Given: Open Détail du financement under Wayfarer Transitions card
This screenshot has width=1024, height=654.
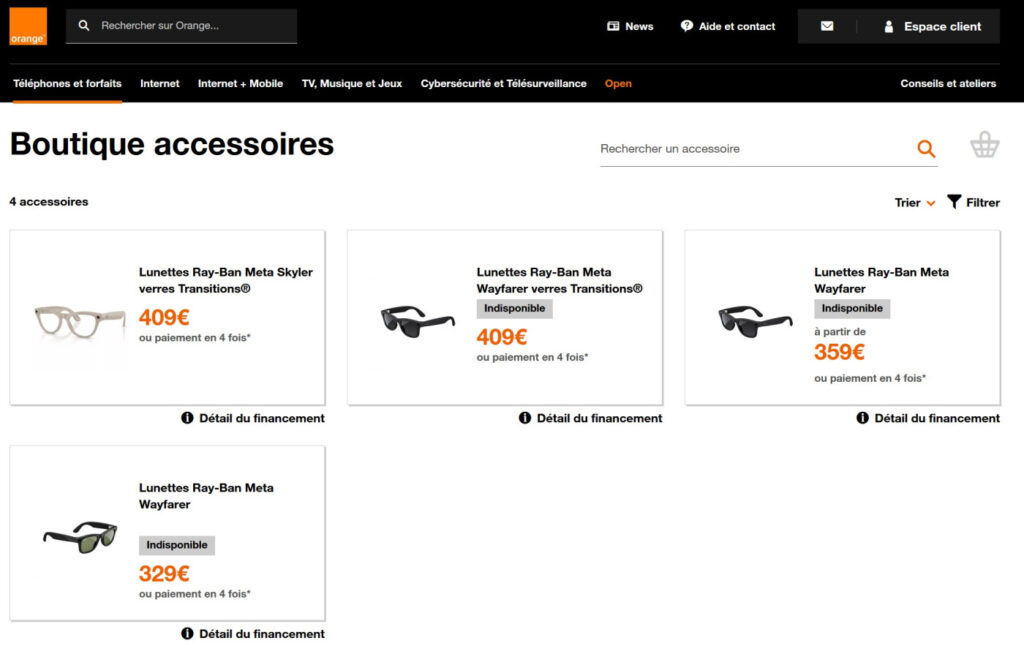Looking at the screenshot, I should coord(599,418).
